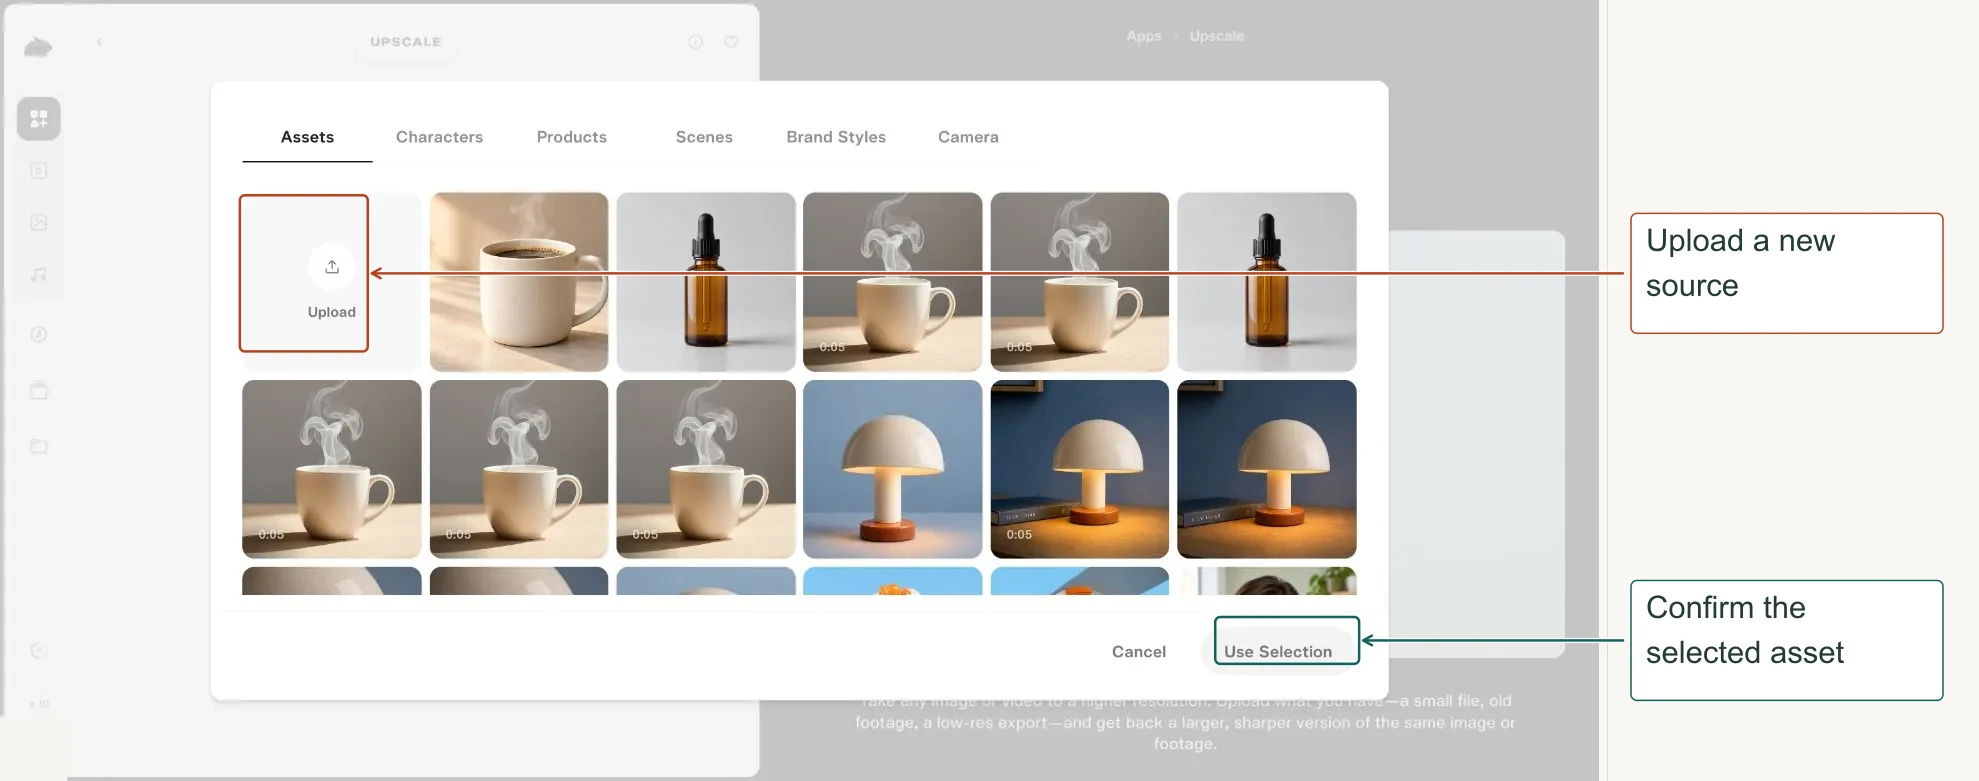Click the Cancel button

click(1139, 652)
